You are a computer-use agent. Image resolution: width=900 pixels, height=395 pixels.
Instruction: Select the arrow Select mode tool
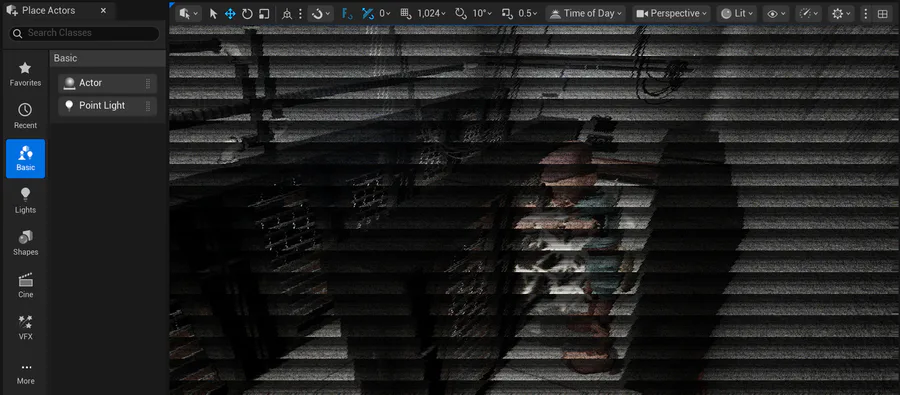click(x=214, y=14)
